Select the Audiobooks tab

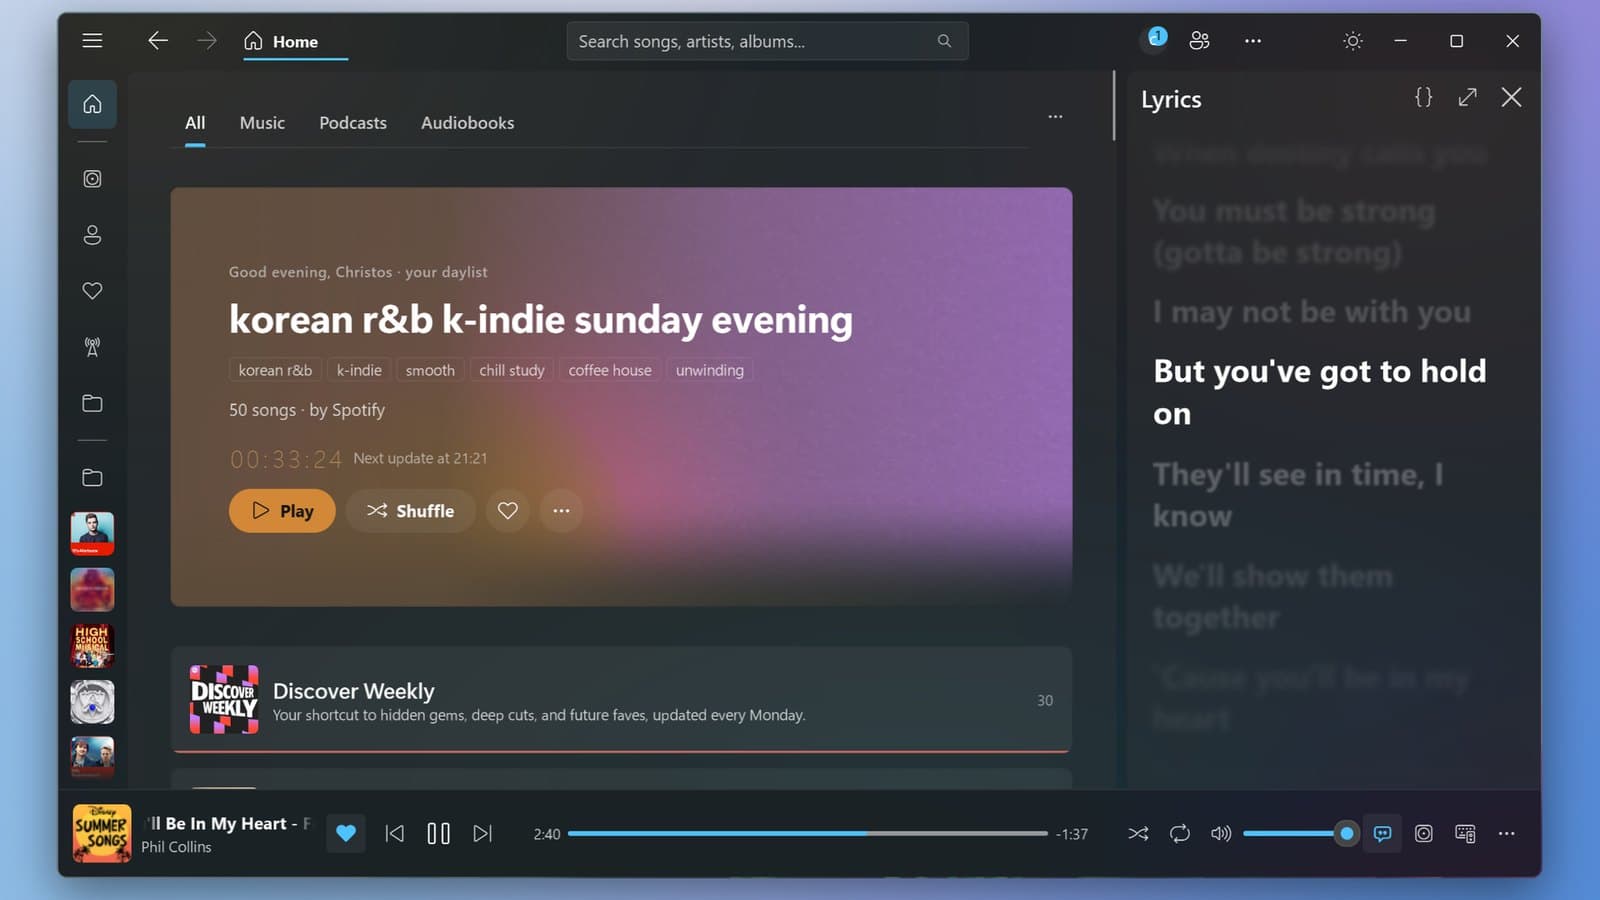pos(467,123)
